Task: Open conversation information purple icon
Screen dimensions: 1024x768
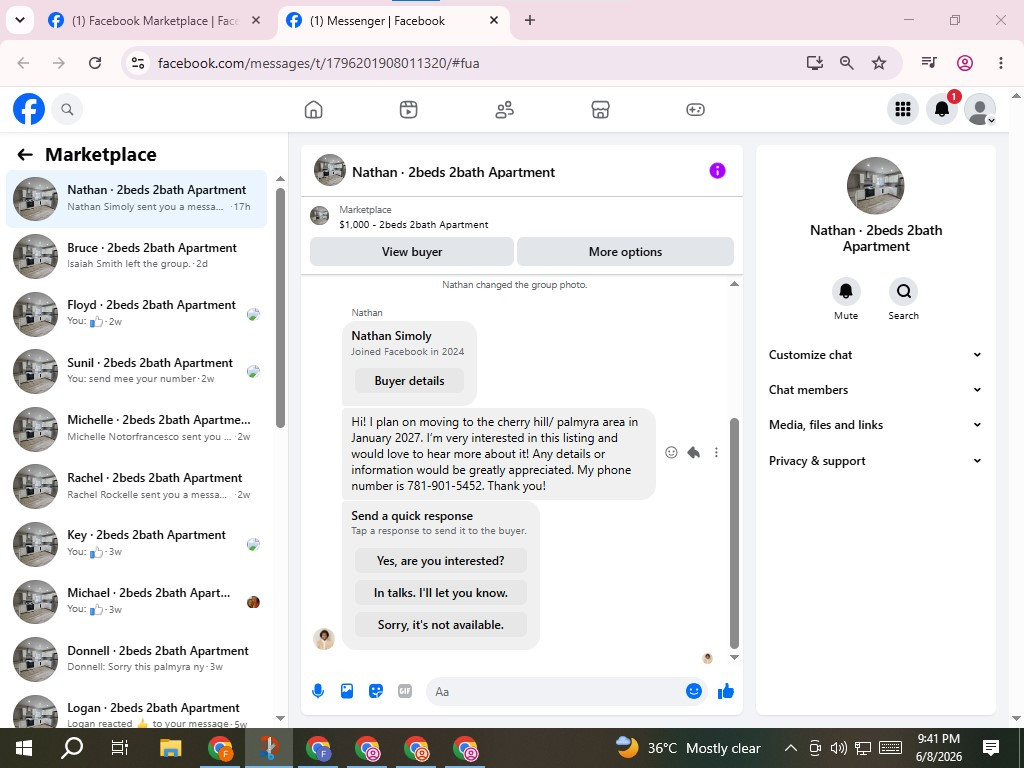Action: pos(717,170)
